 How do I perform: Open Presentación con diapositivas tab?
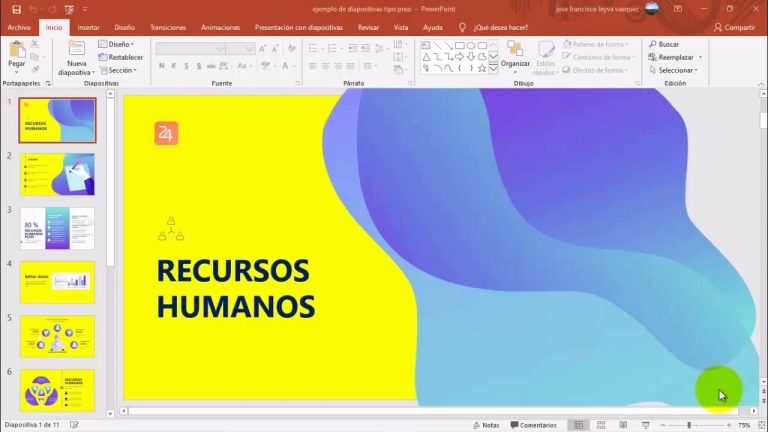tap(299, 27)
